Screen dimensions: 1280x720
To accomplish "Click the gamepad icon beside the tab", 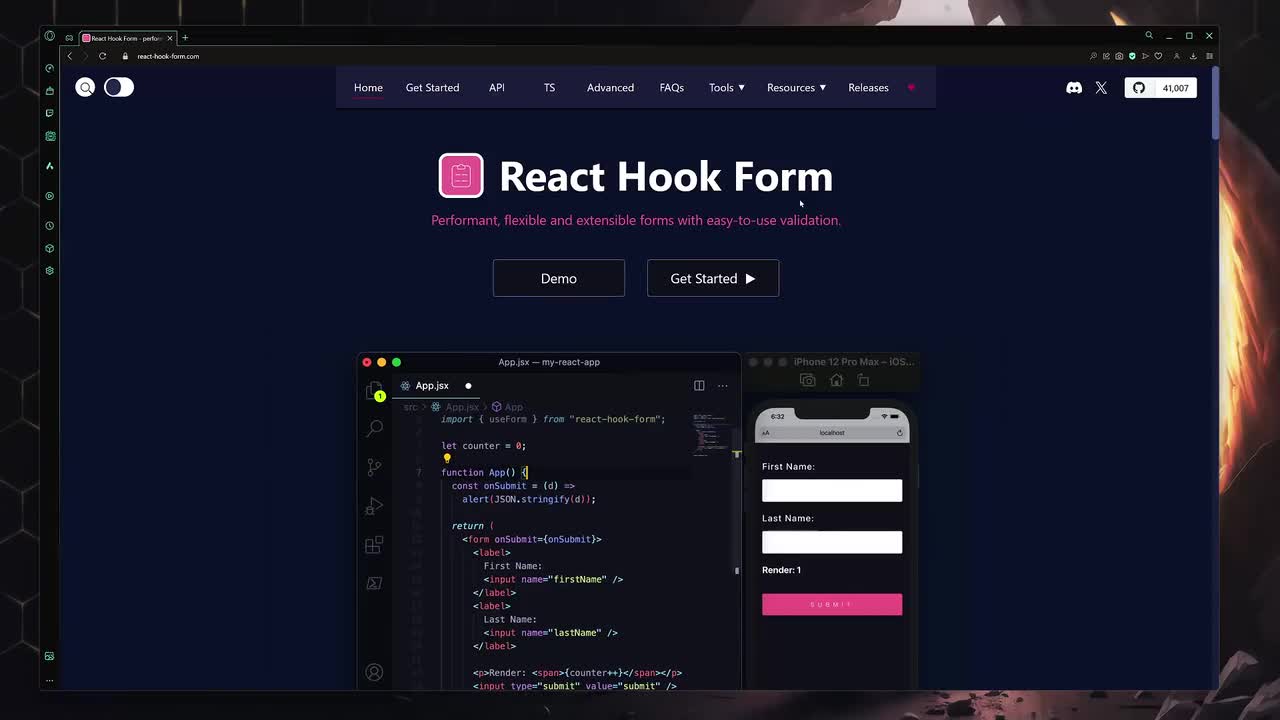I will (69, 38).
